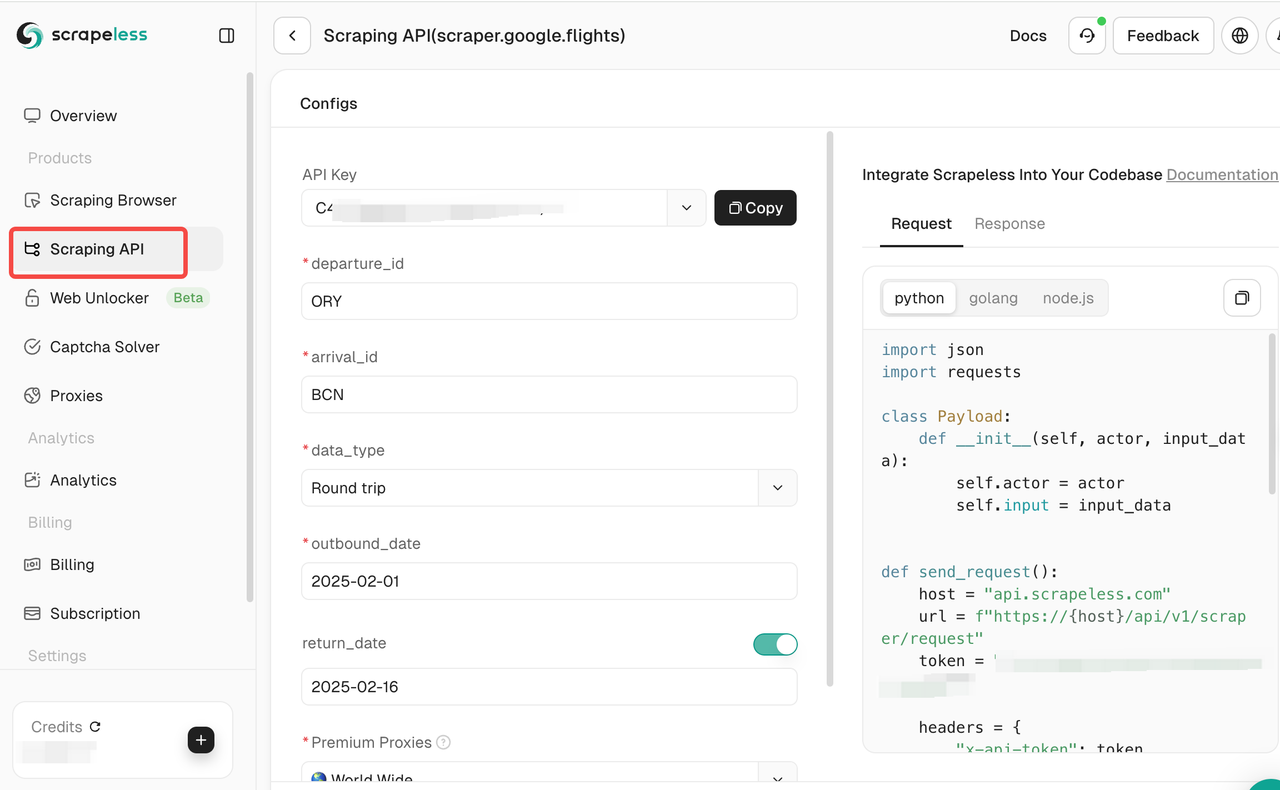Click the outbound_date input field

[549, 581]
